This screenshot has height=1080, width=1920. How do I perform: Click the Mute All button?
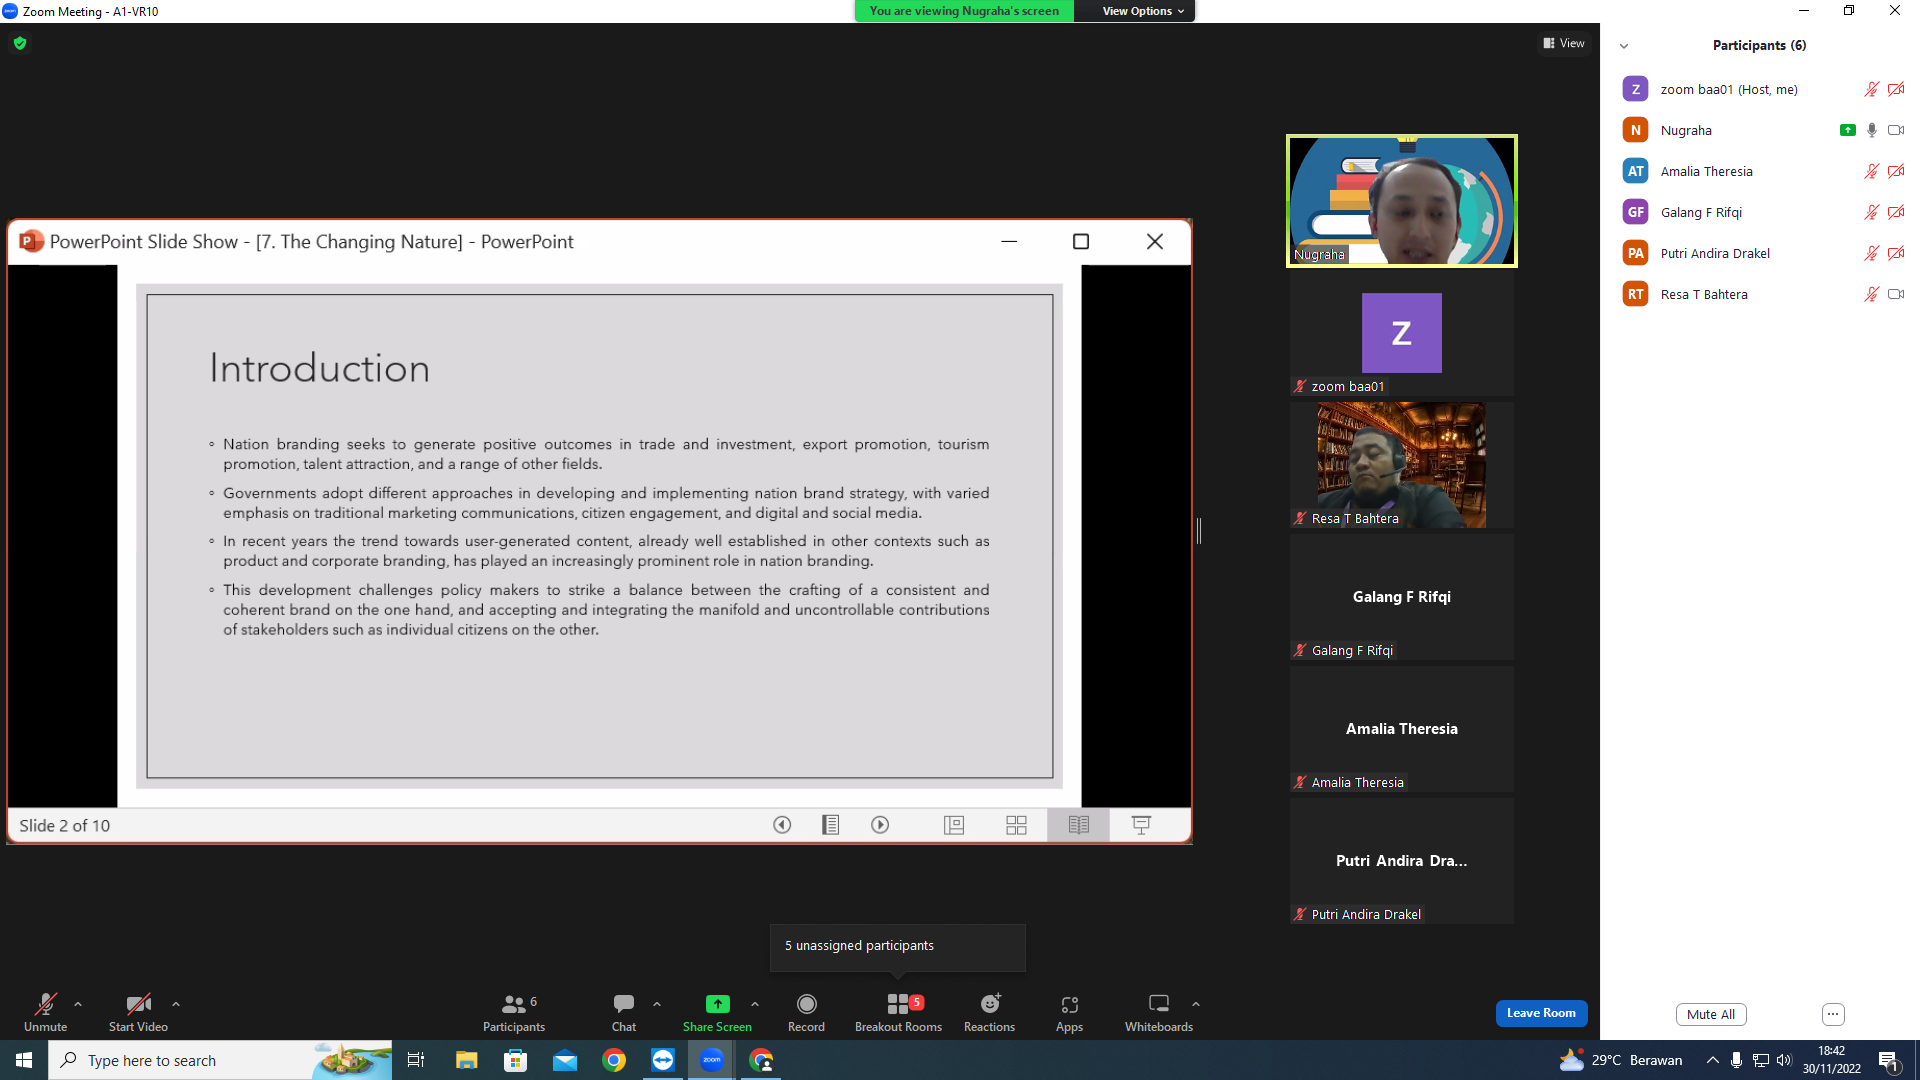click(x=1711, y=1014)
